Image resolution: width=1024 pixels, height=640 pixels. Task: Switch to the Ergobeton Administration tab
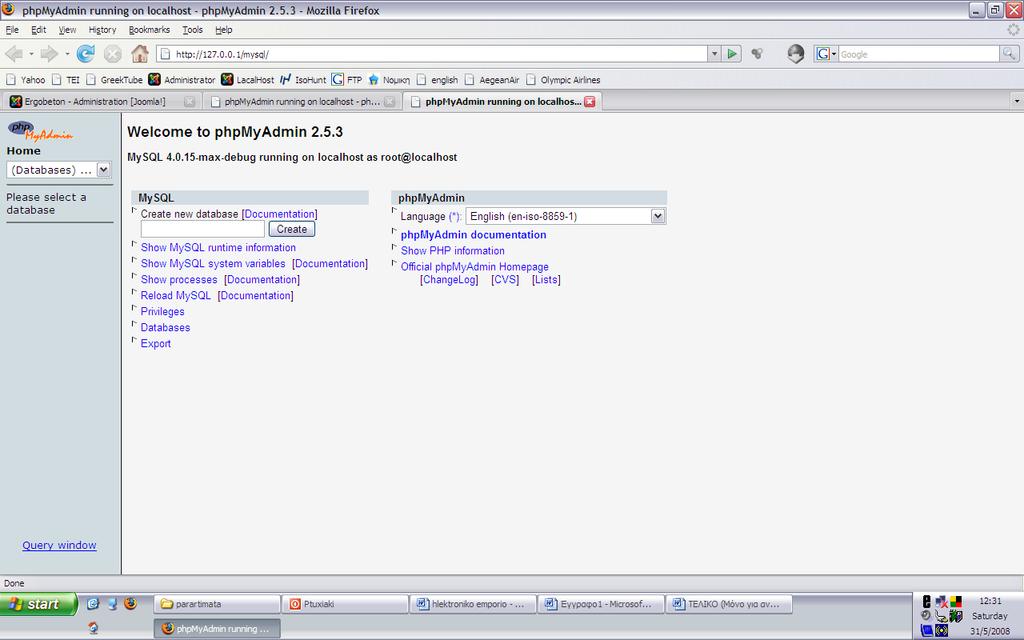pos(101,101)
